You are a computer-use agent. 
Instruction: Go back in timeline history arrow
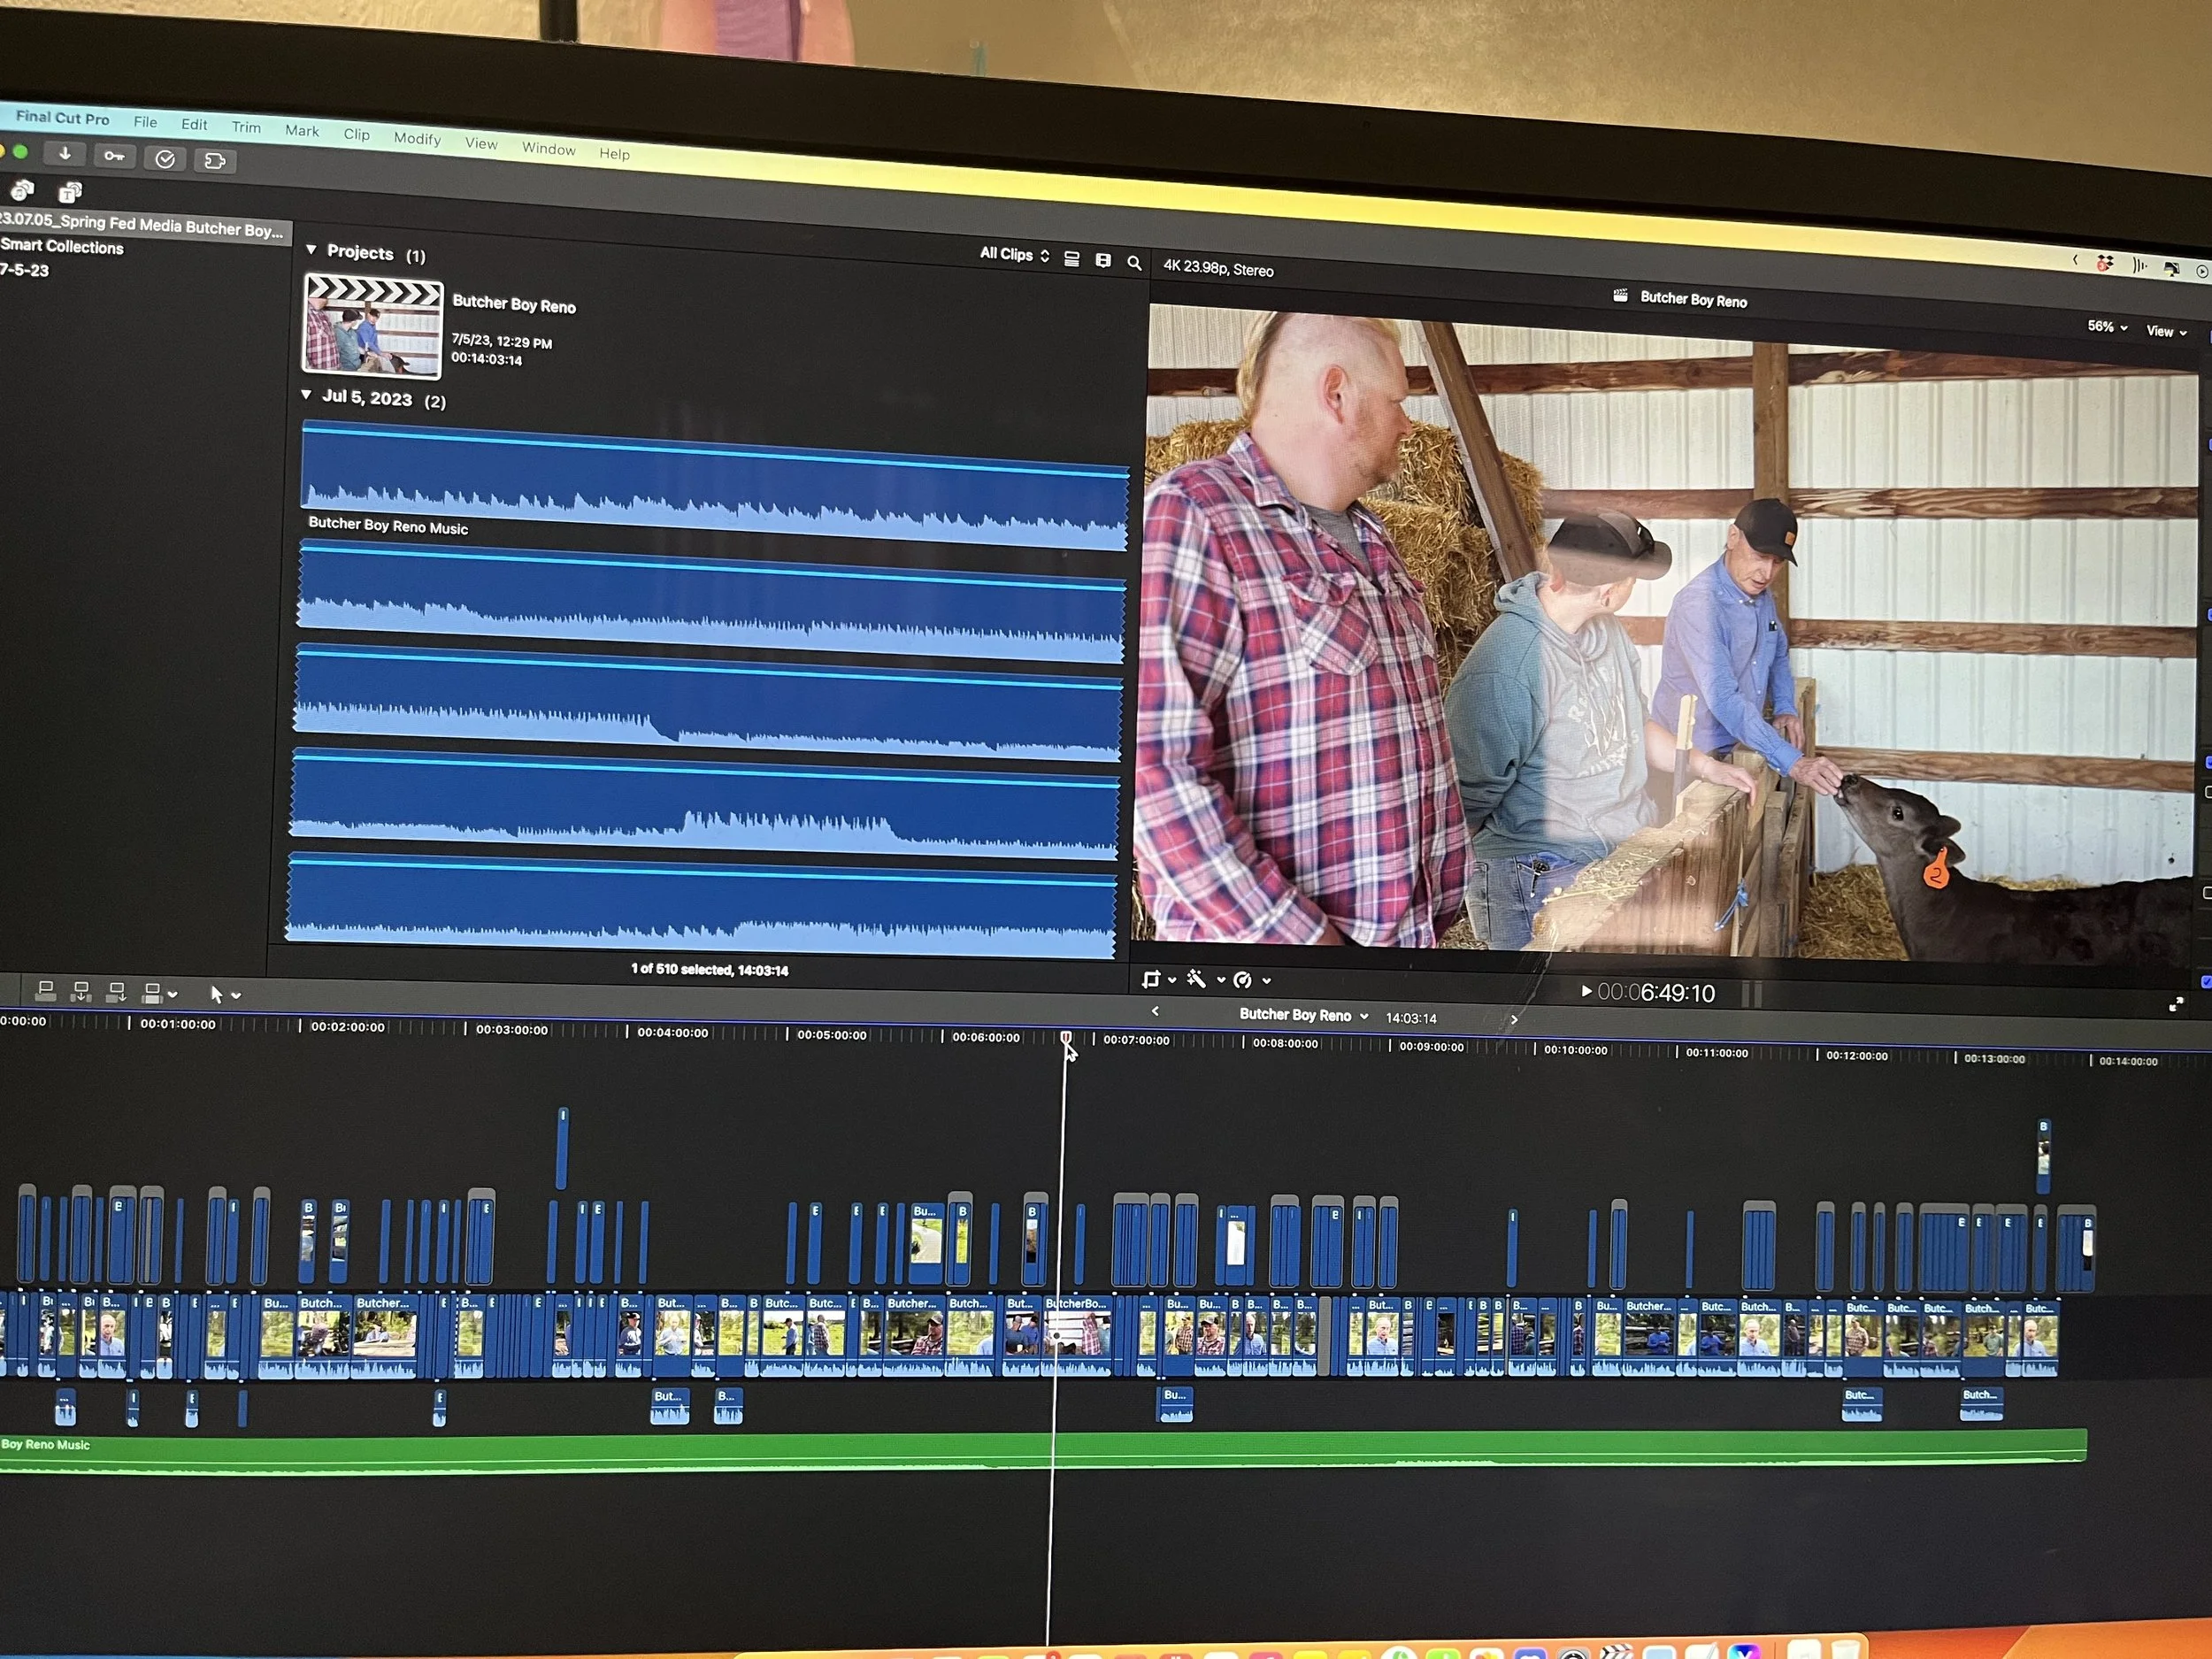click(x=1155, y=1011)
